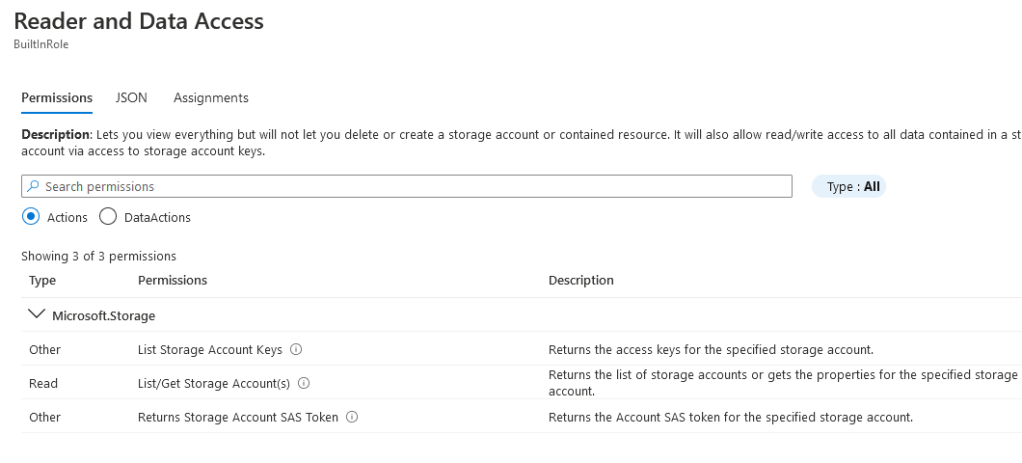Collapse the Microsoft.Storage group chevron
The image size is (1022, 463).
37,315
